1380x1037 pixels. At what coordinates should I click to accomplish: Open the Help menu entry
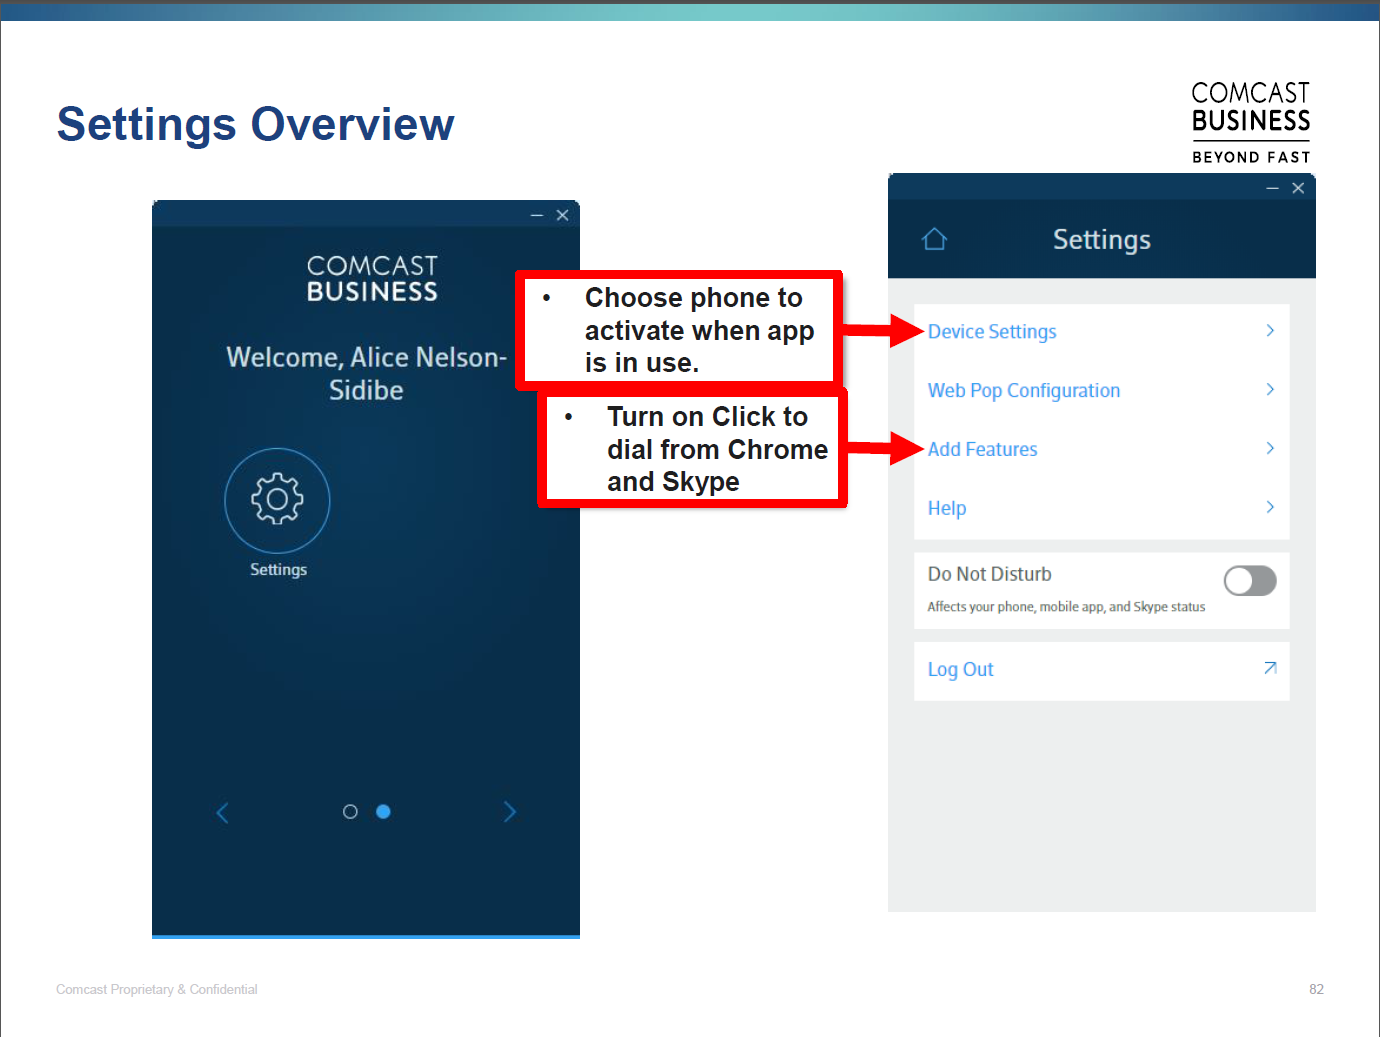(x=1102, y=509)
